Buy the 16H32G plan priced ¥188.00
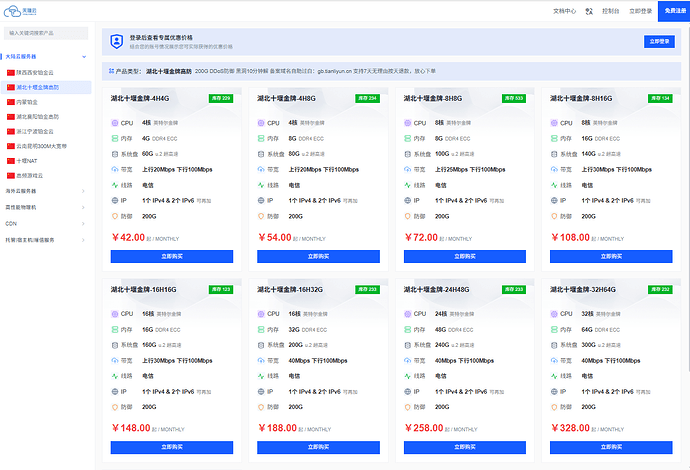690x470 pixels. click(318, 447)
